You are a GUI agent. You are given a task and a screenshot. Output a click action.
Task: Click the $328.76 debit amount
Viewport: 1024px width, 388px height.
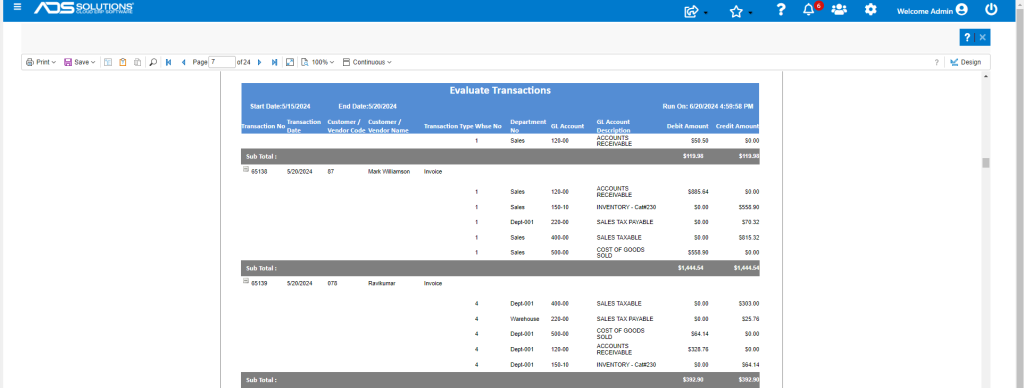click(x=697, y=349)
